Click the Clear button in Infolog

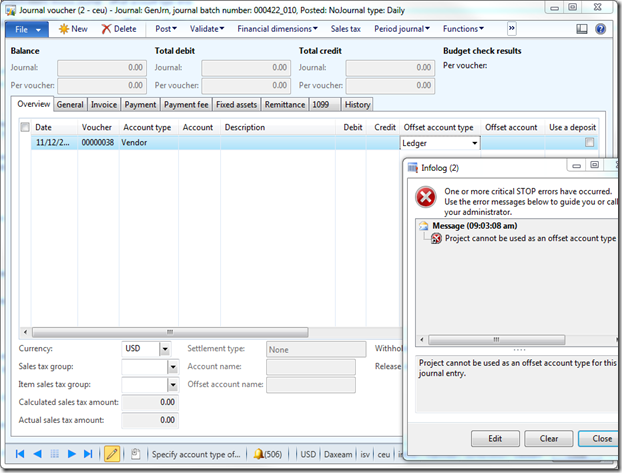[549, 438]
